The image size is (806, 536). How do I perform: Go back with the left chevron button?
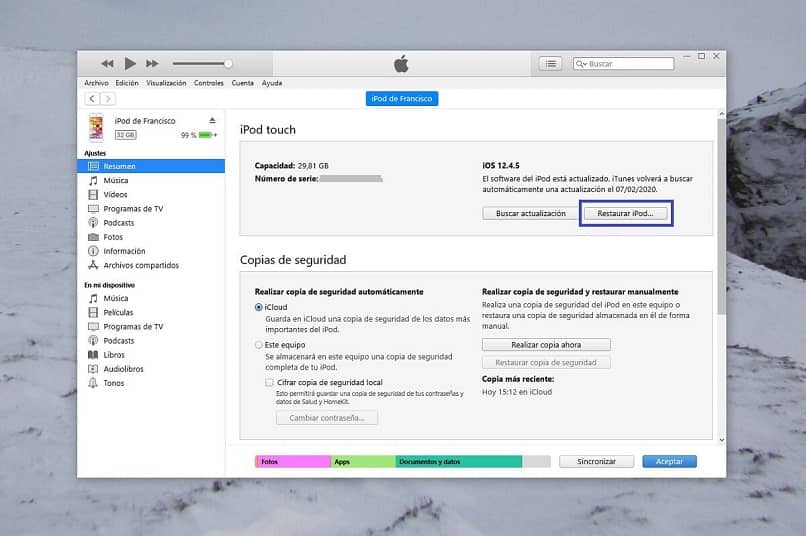[x=92, y=99]
